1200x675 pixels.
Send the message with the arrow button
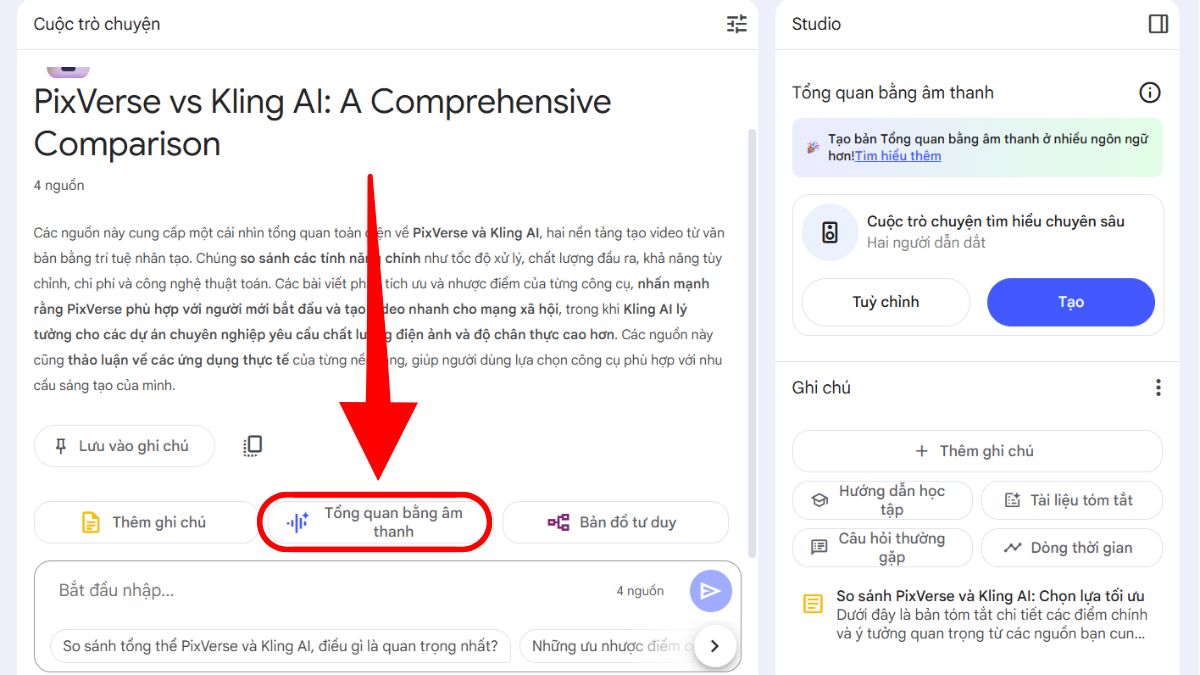tap(711, 591)
